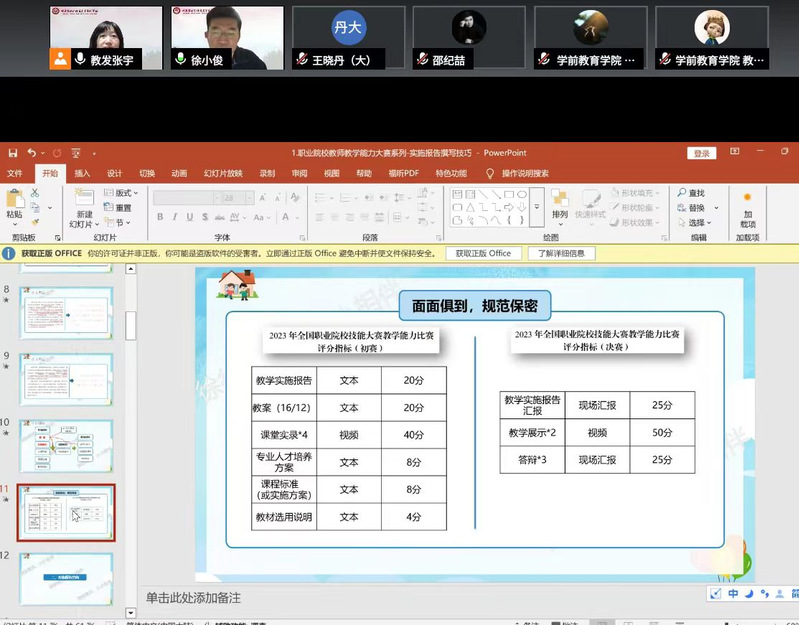Click the 了解详细信息 button

click(x=561, y=254)
